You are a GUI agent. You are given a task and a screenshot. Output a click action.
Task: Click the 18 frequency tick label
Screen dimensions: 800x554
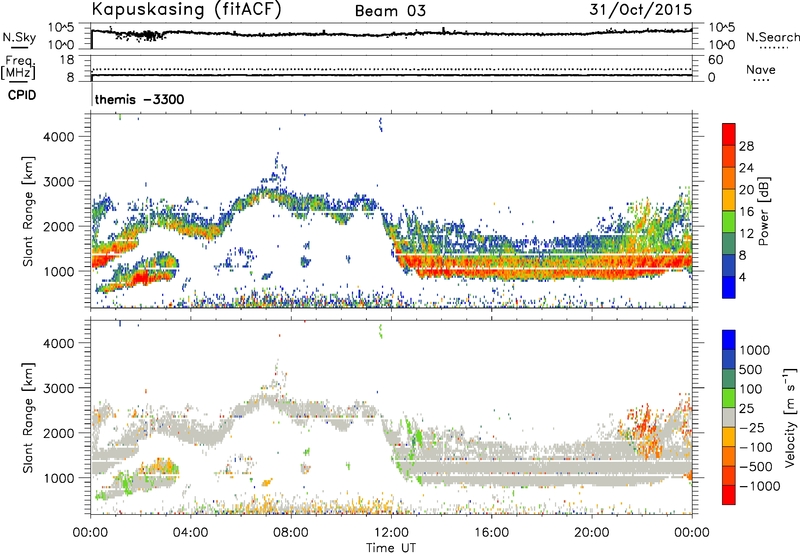pos(66,59)
